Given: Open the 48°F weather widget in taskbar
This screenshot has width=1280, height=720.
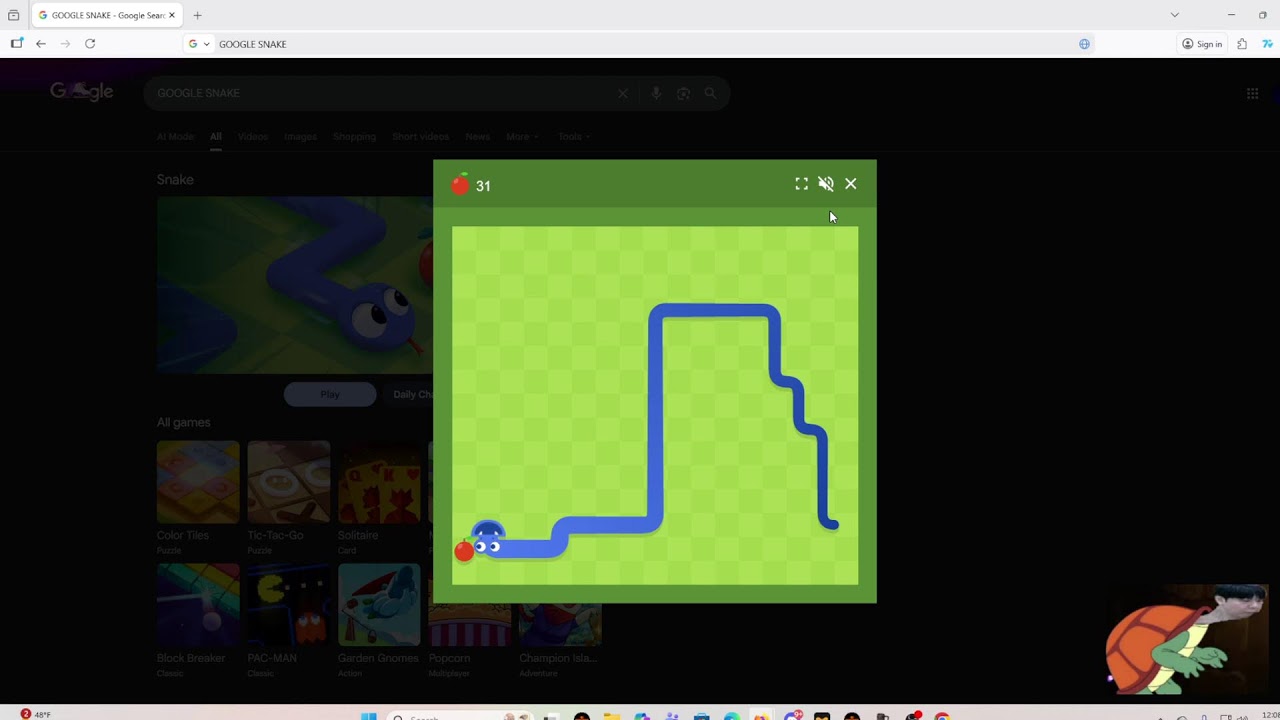Looking at the screenshot, I should click(36, 715).
